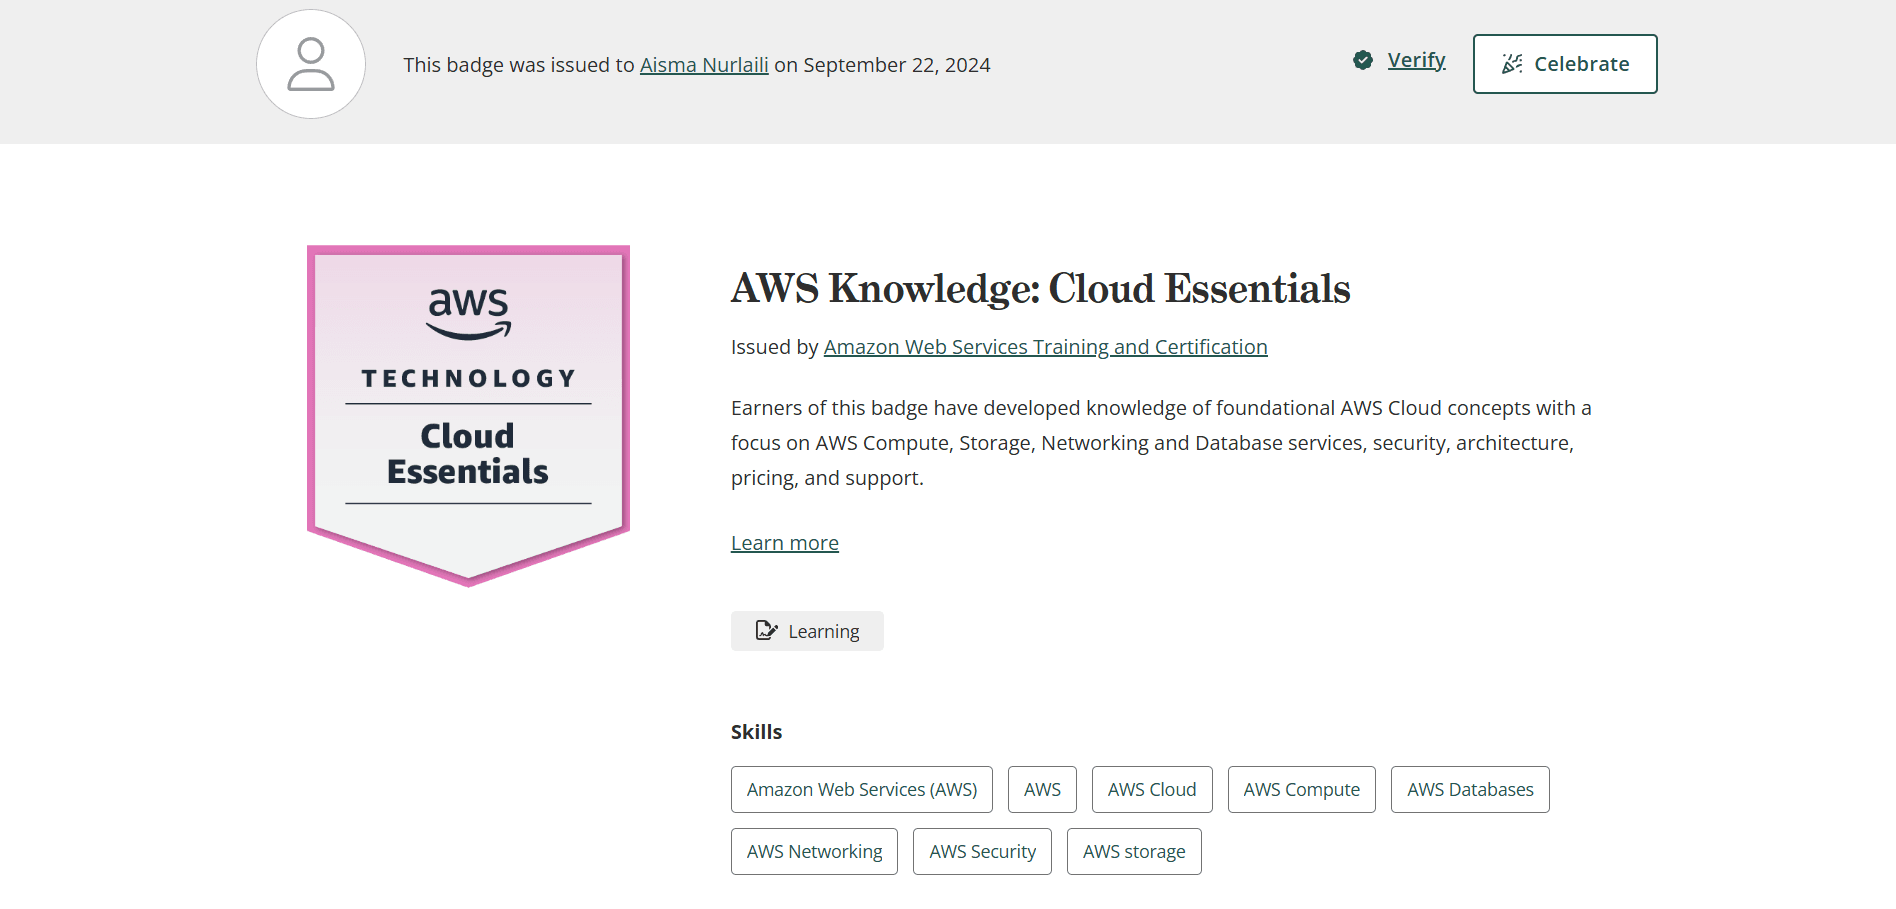Click the AWS Cloud Essentials badge image
Viewport: 1896px width, 909px height.
coord(468,415)
